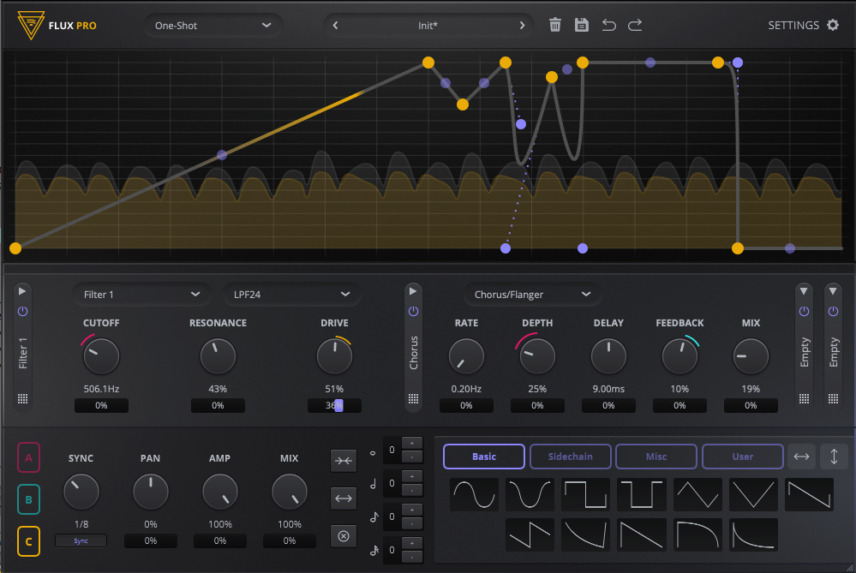
Task: Go to previous preset with left arrow
Action: click(x=335, y=25)
